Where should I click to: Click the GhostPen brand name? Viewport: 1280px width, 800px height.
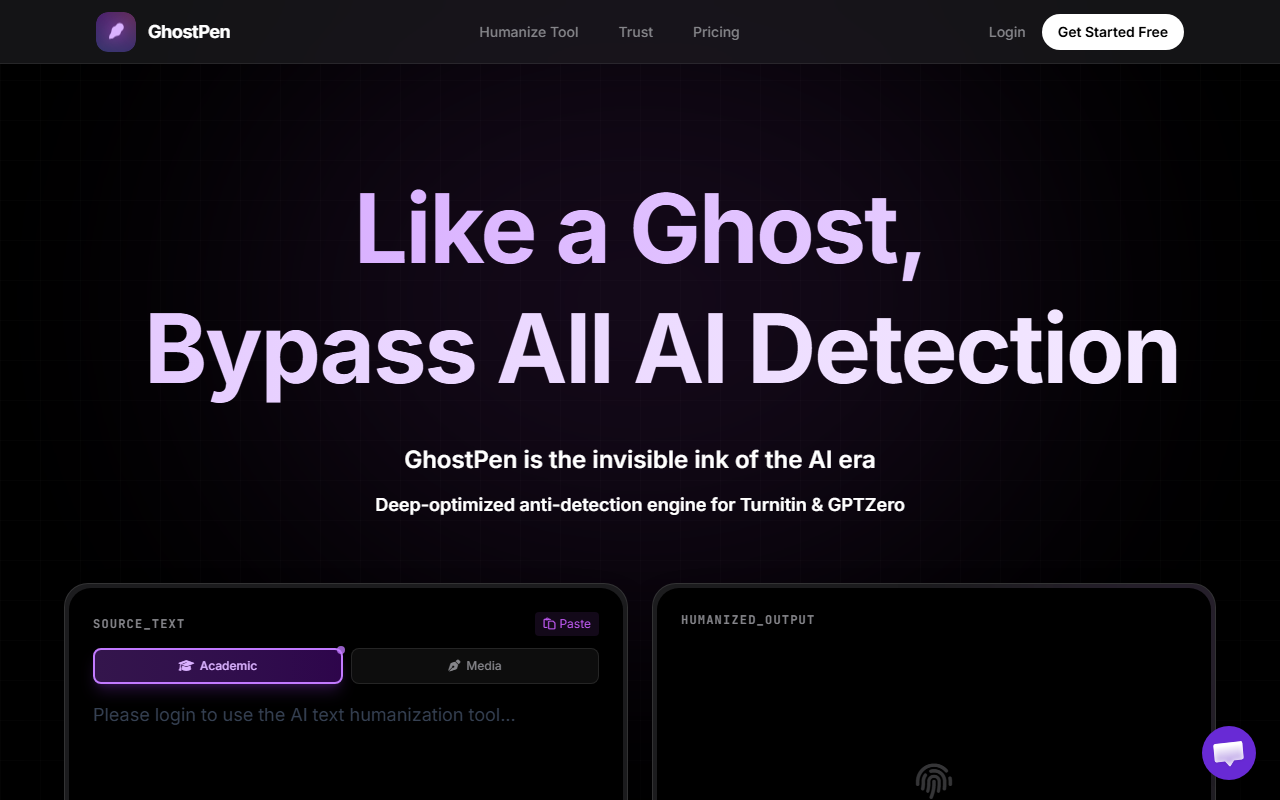pos(189,32)
